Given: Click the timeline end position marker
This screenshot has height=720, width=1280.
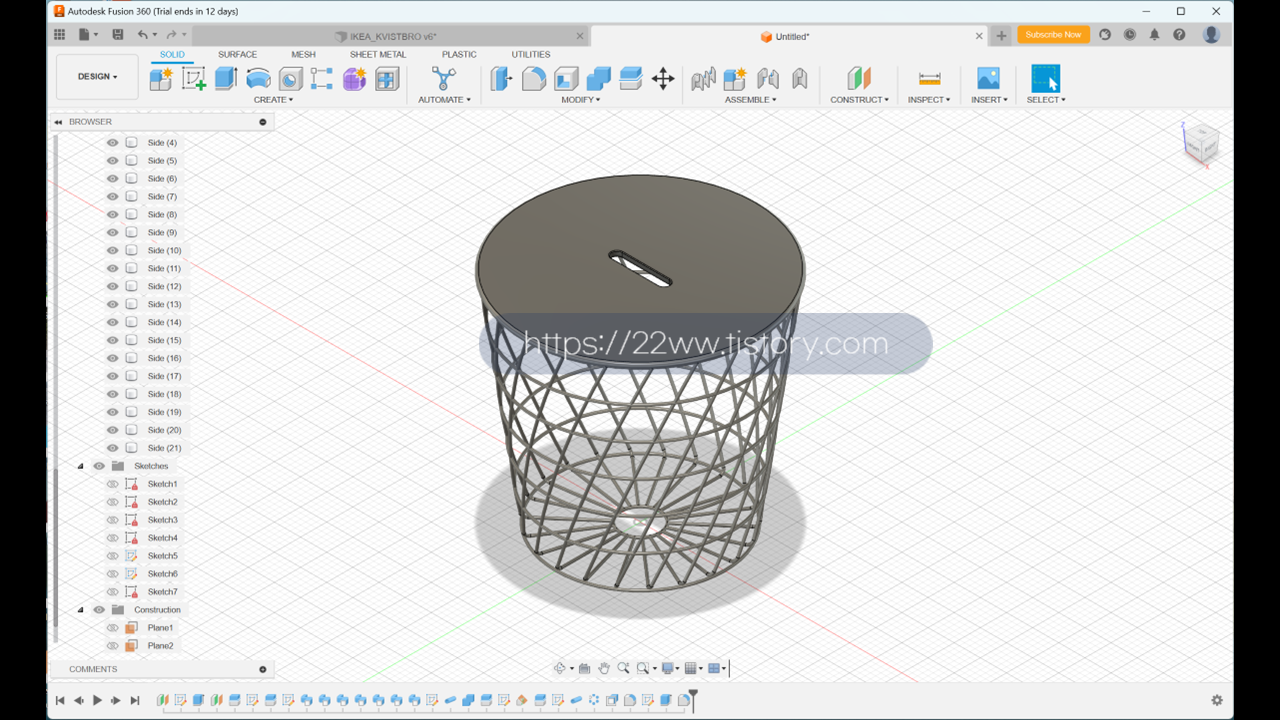Looking at the screenshot, I should pyautogui.click(x=692, y=699).
